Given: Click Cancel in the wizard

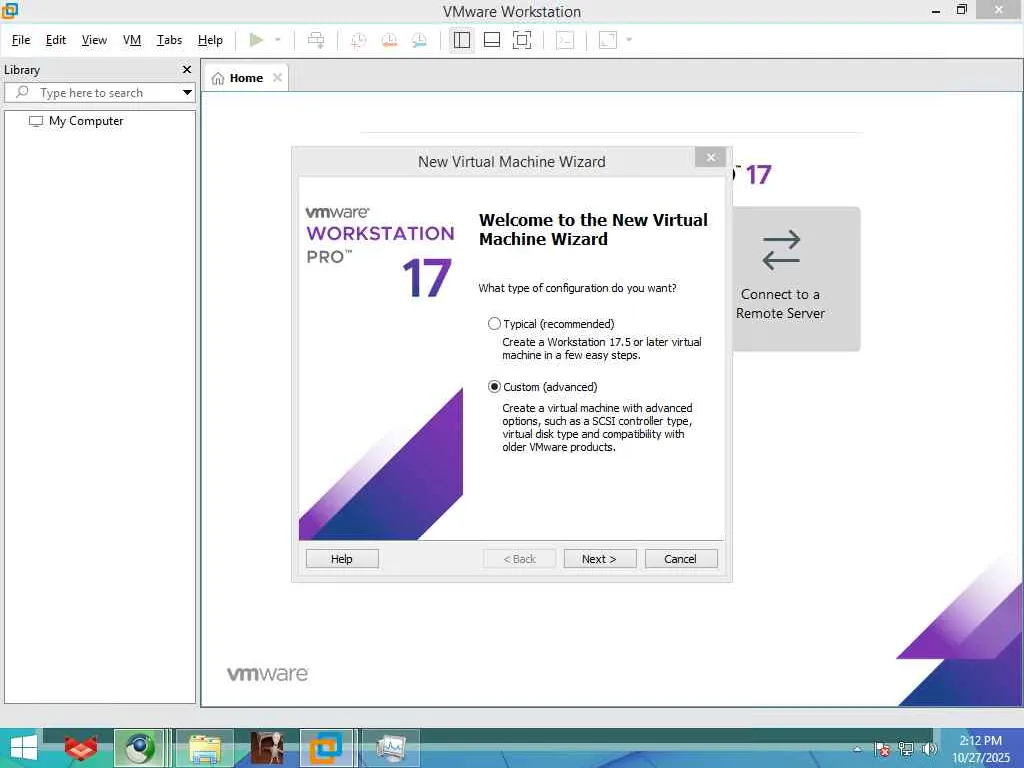Looking at the screenshot, I should coord(680,558).
